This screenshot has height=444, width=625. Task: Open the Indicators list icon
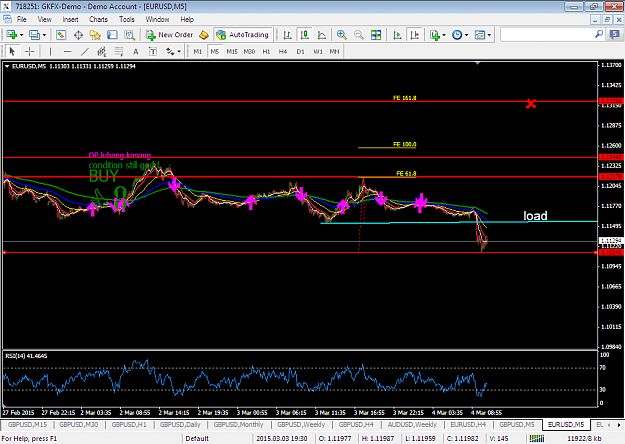tap(434, 35)
